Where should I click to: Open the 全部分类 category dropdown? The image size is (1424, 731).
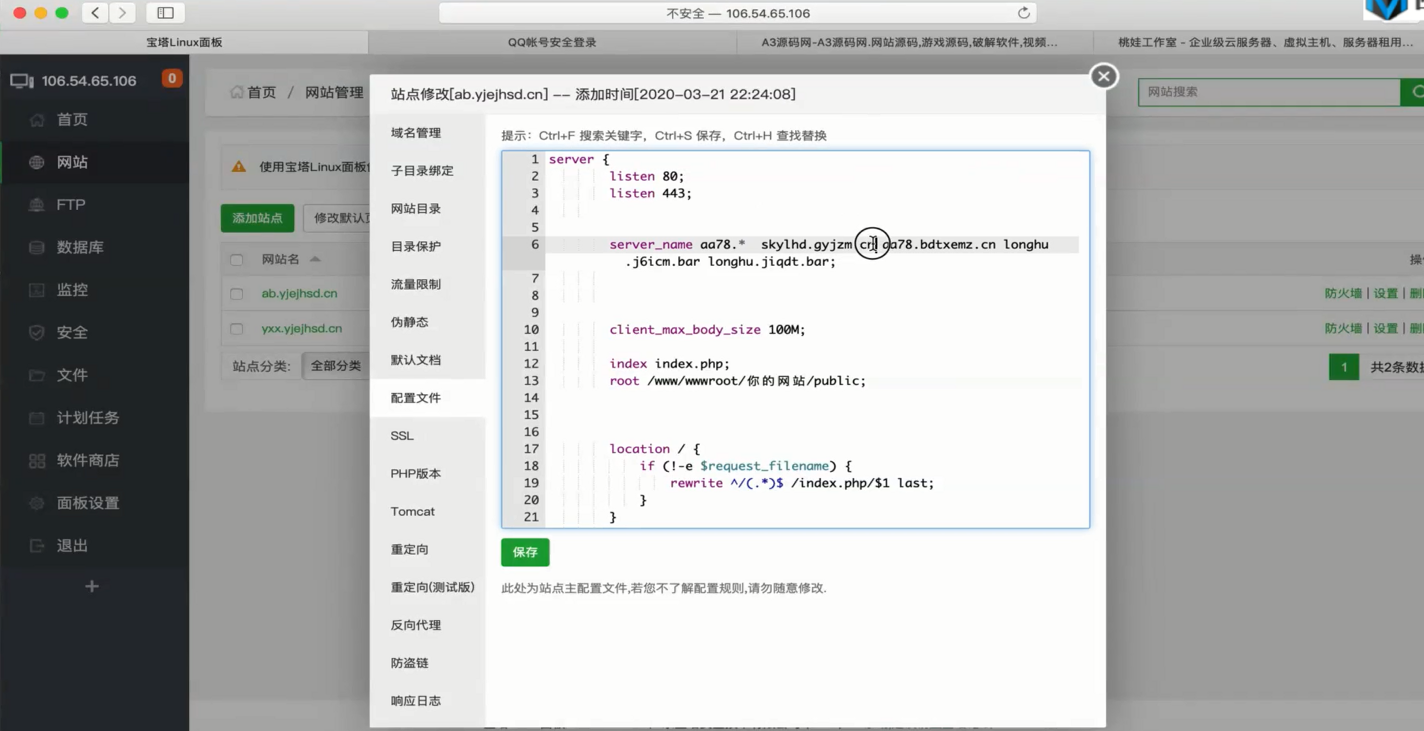click(336, 366)
